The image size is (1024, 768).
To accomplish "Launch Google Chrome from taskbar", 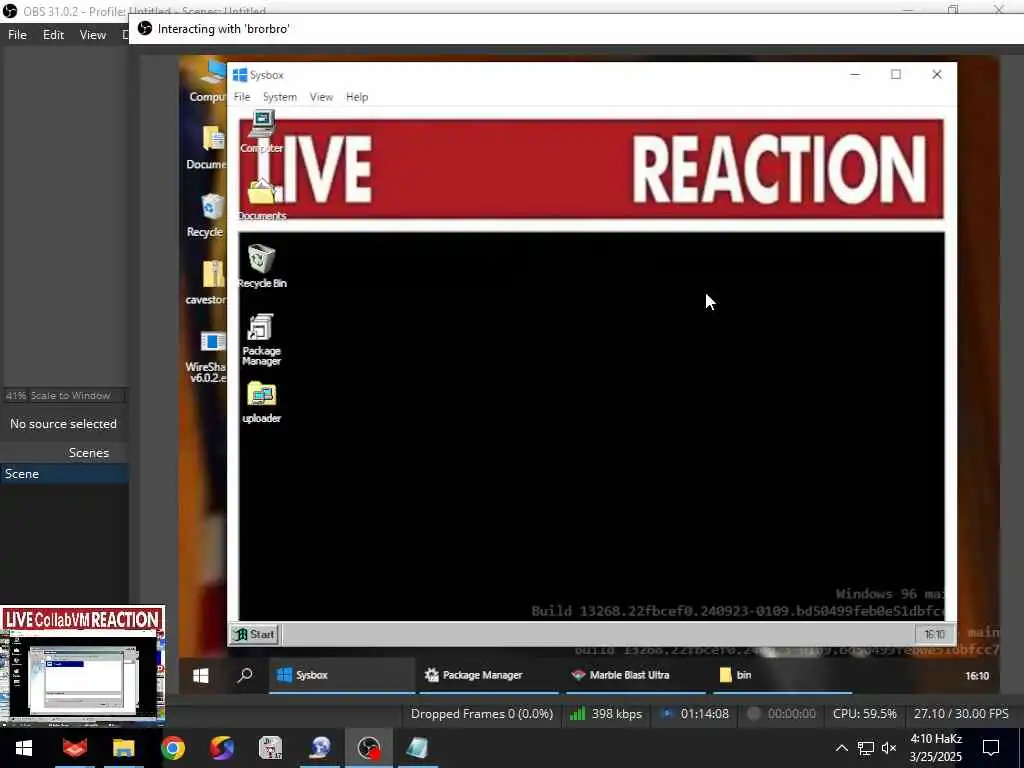I will point(173,748).
